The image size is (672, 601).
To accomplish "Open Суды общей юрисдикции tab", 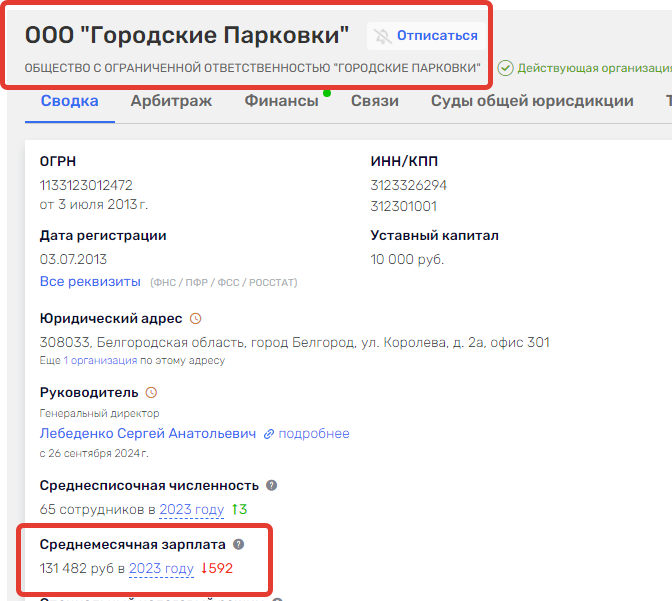I will click(532, 101).
